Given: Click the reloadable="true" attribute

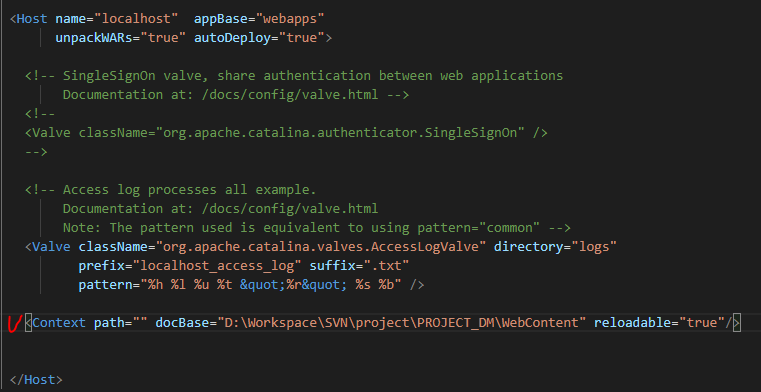Looking at the screenshot, I should (x=659, y=323).
